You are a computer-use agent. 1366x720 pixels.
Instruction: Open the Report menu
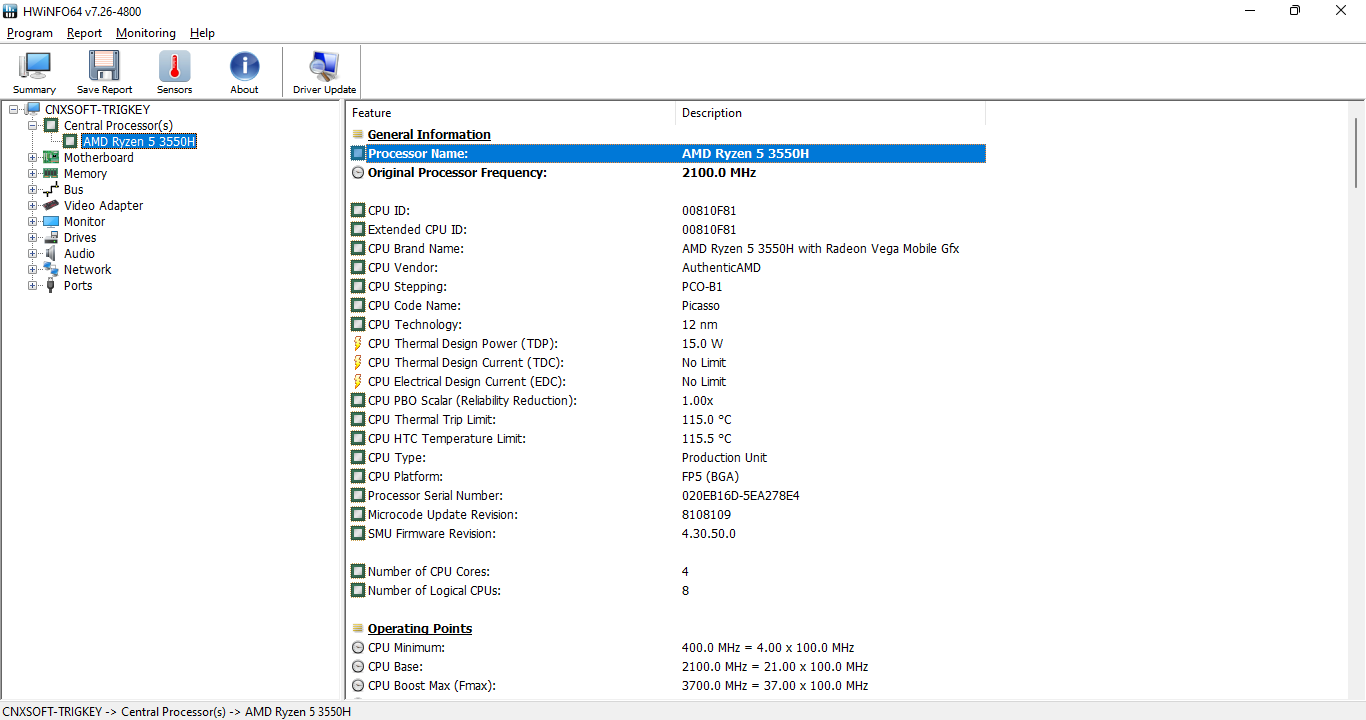tap(85, 33)
